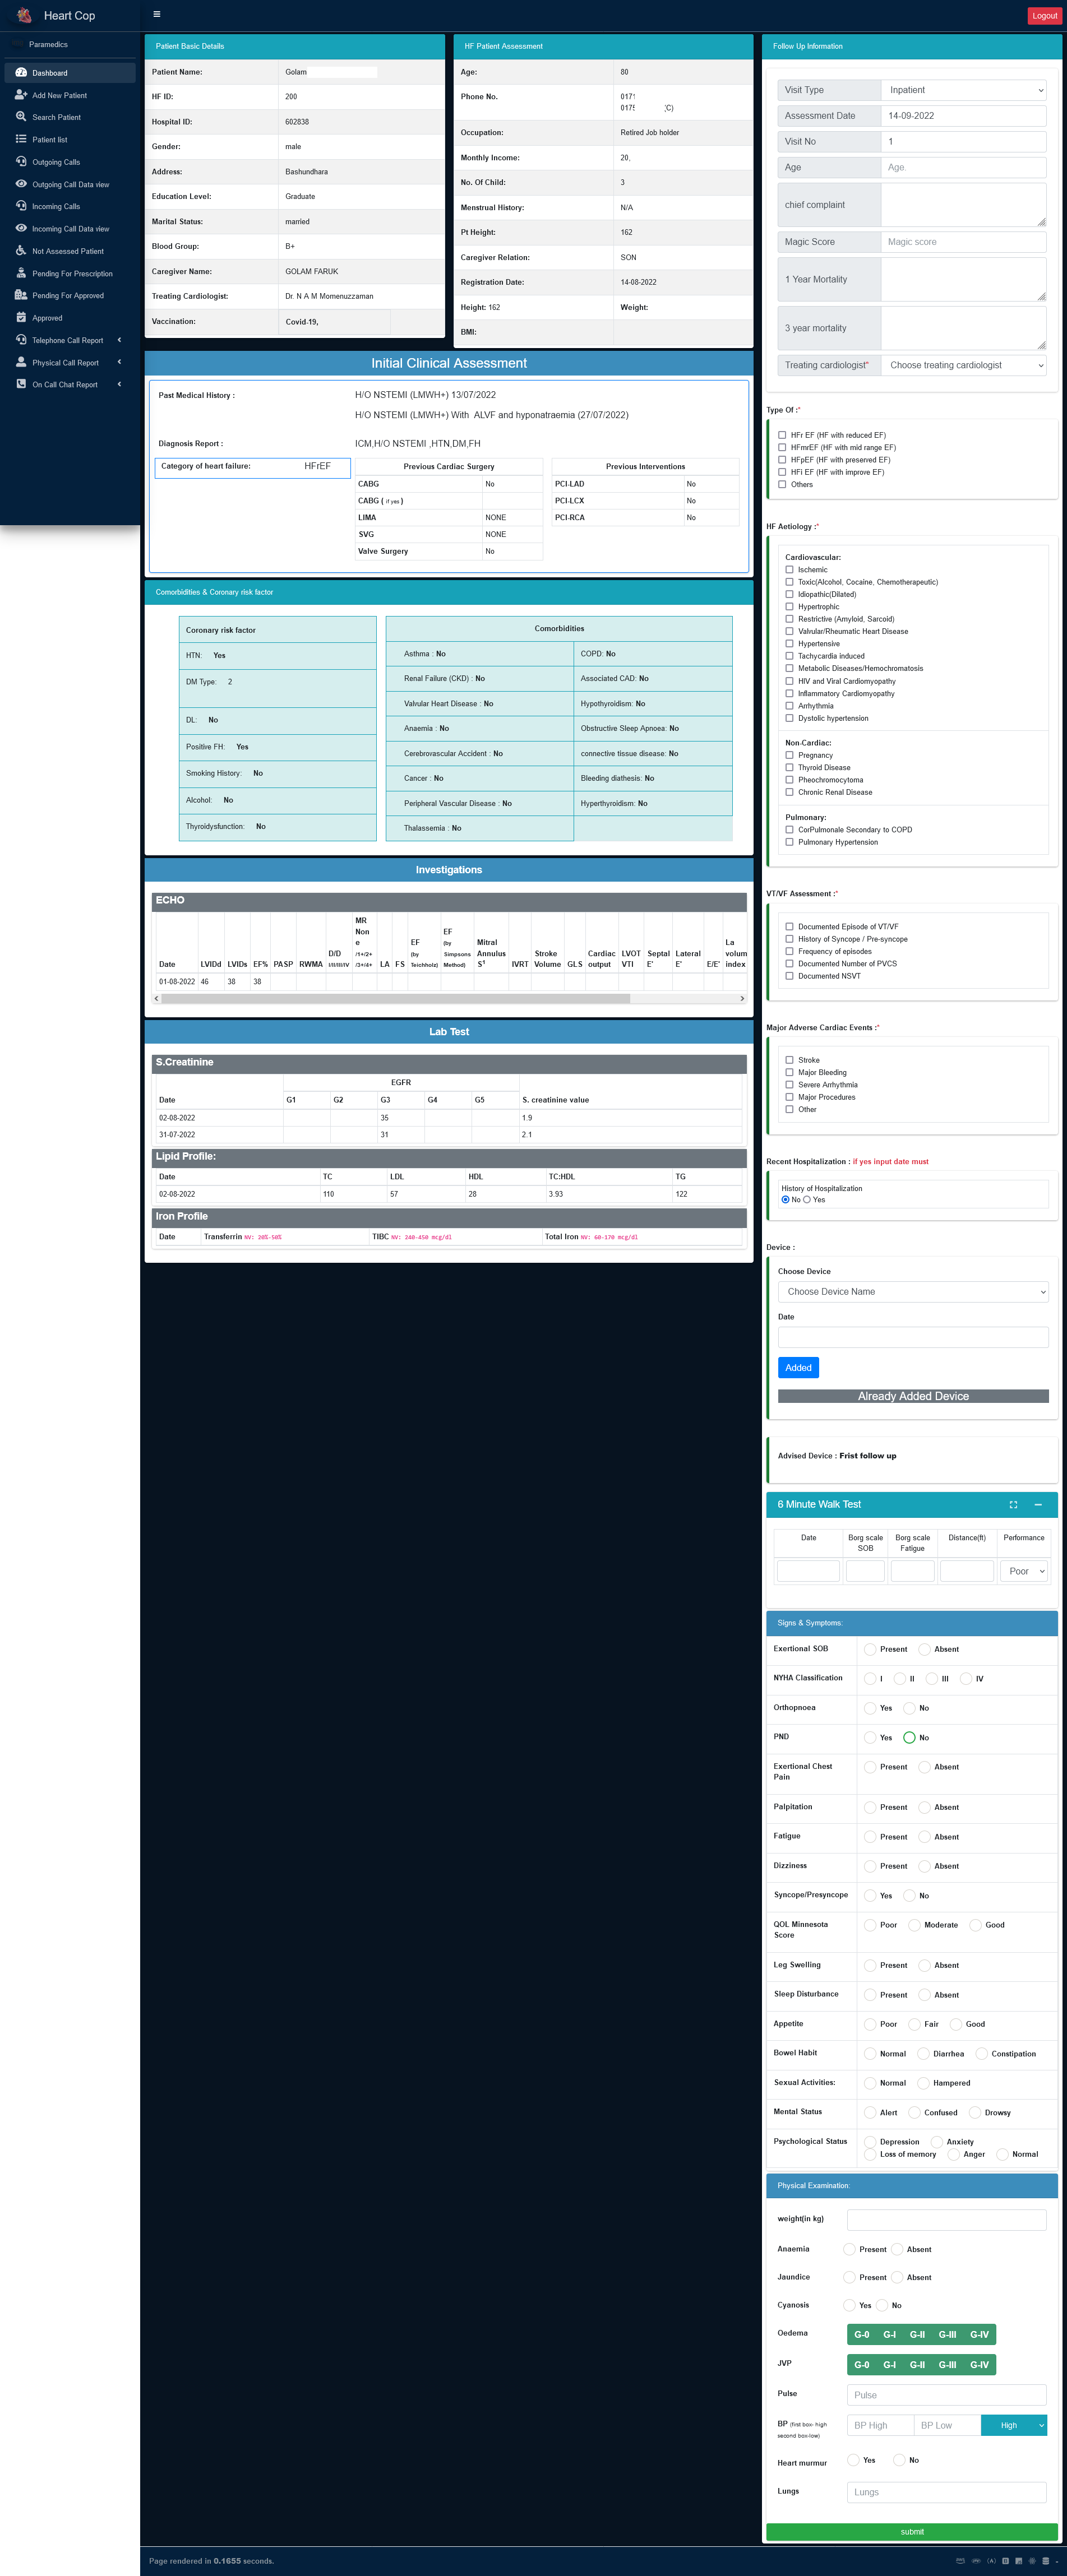Click the hamburger menu toggle icon
This screenshot has width=1067, height=2576.
tap(156, 14)
